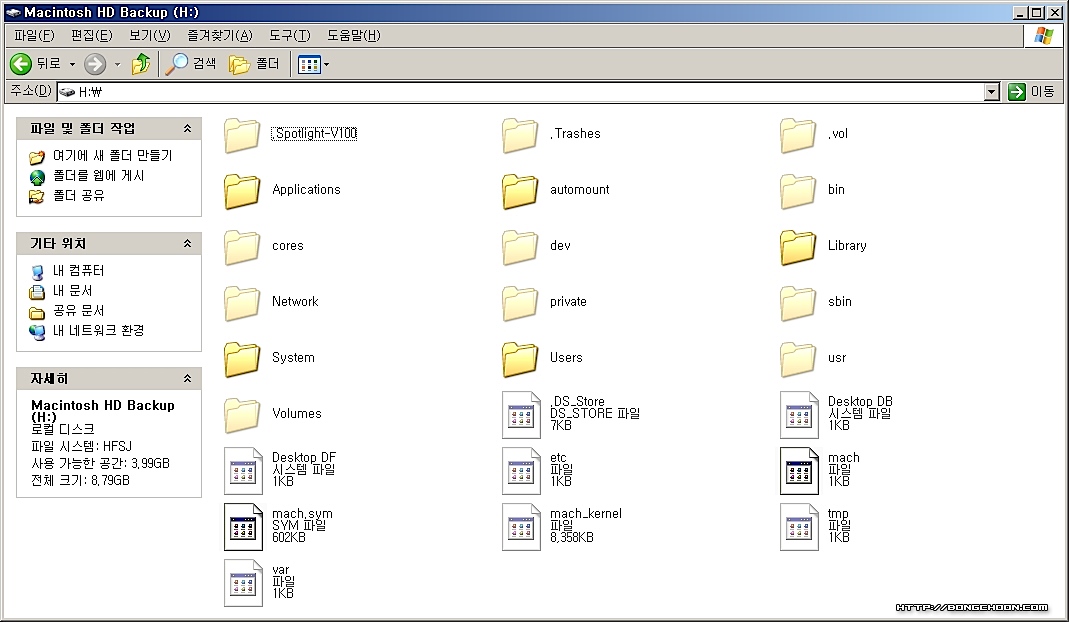Click the mach_kernel file name
The width and height of the screenshot is (1069, 622).
586,514
